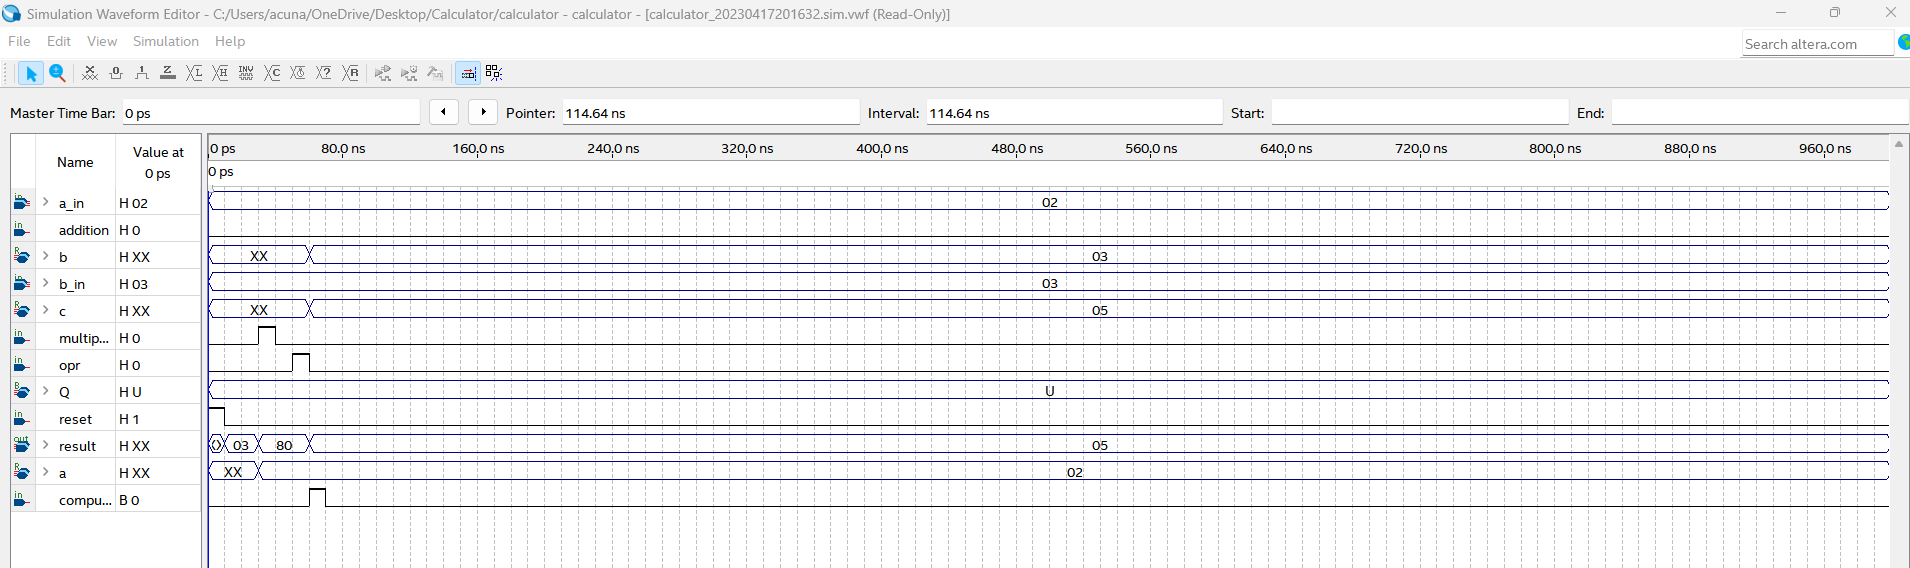This screenshot has width=1910, height=568.
Task: Click the Name column header
Action: tap(75, 162)
